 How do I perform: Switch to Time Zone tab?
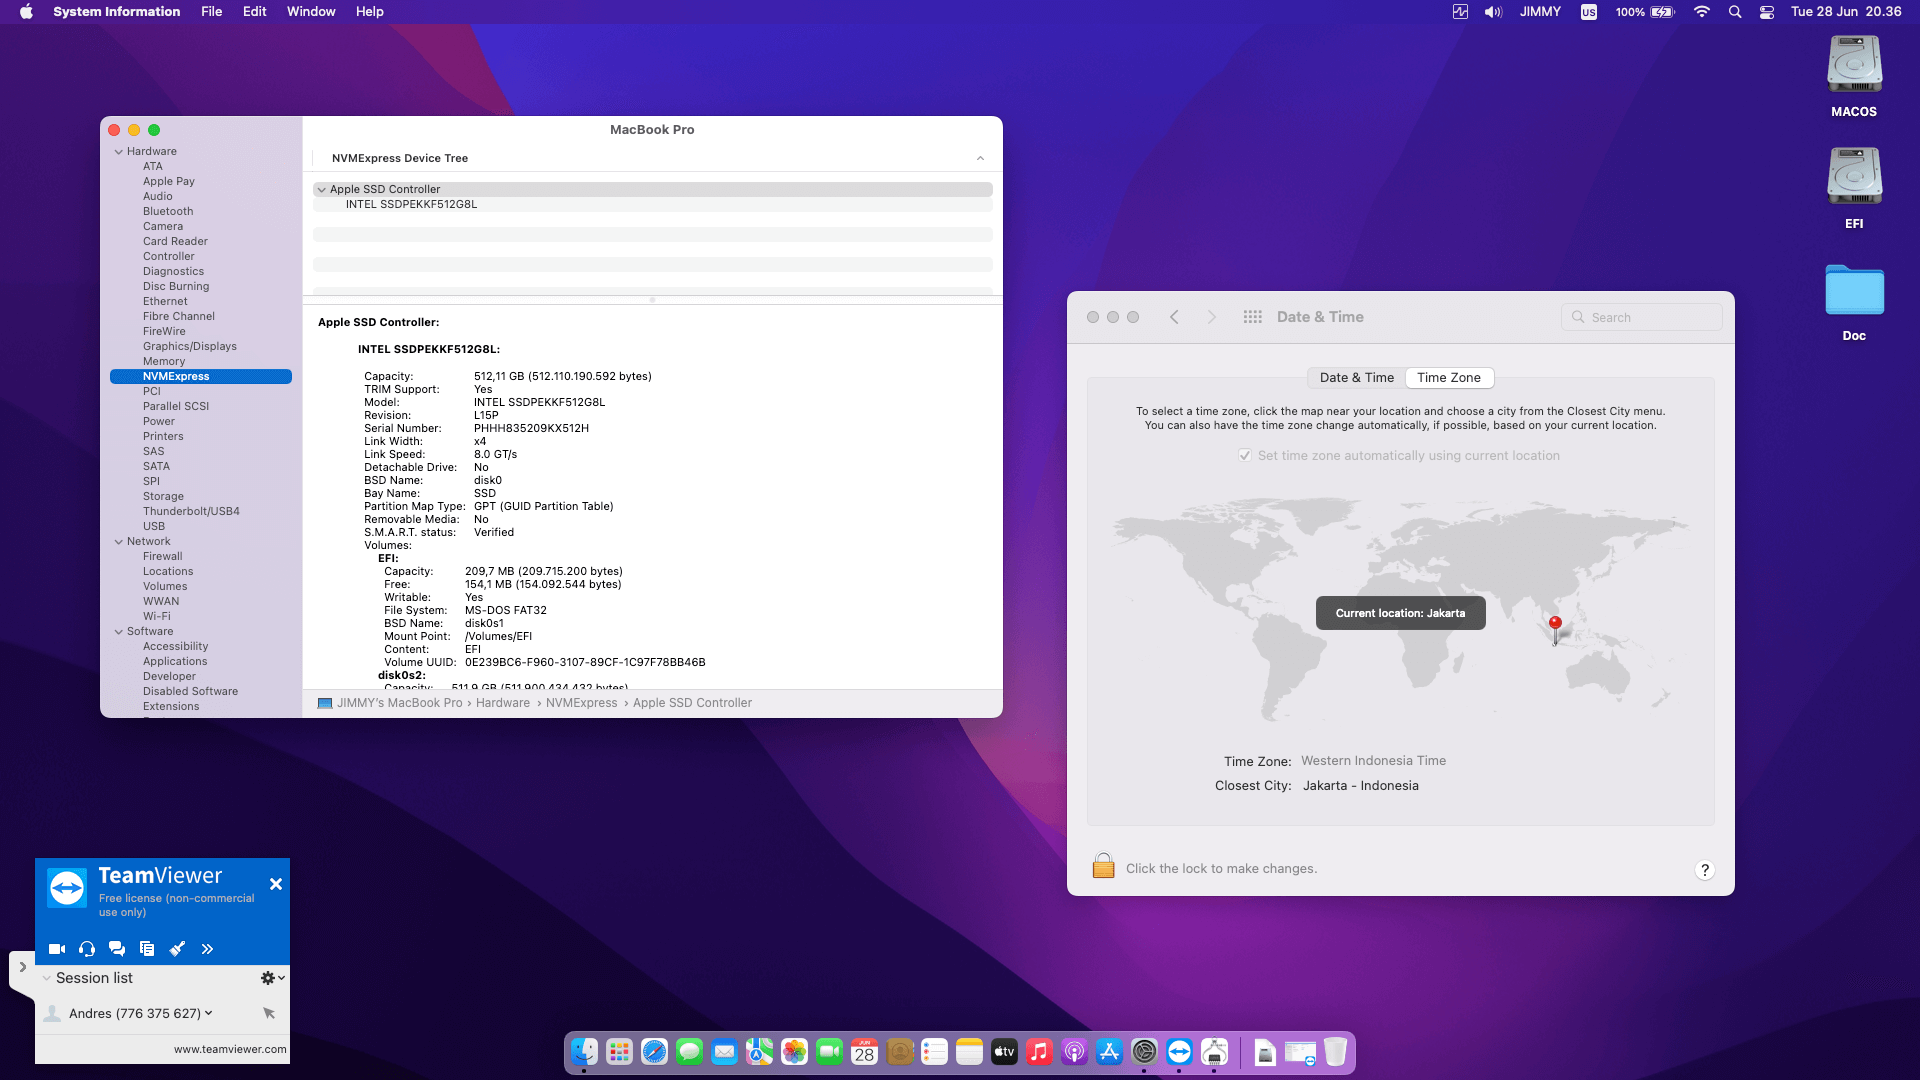pyautogui.click(x=1449, y=378)
